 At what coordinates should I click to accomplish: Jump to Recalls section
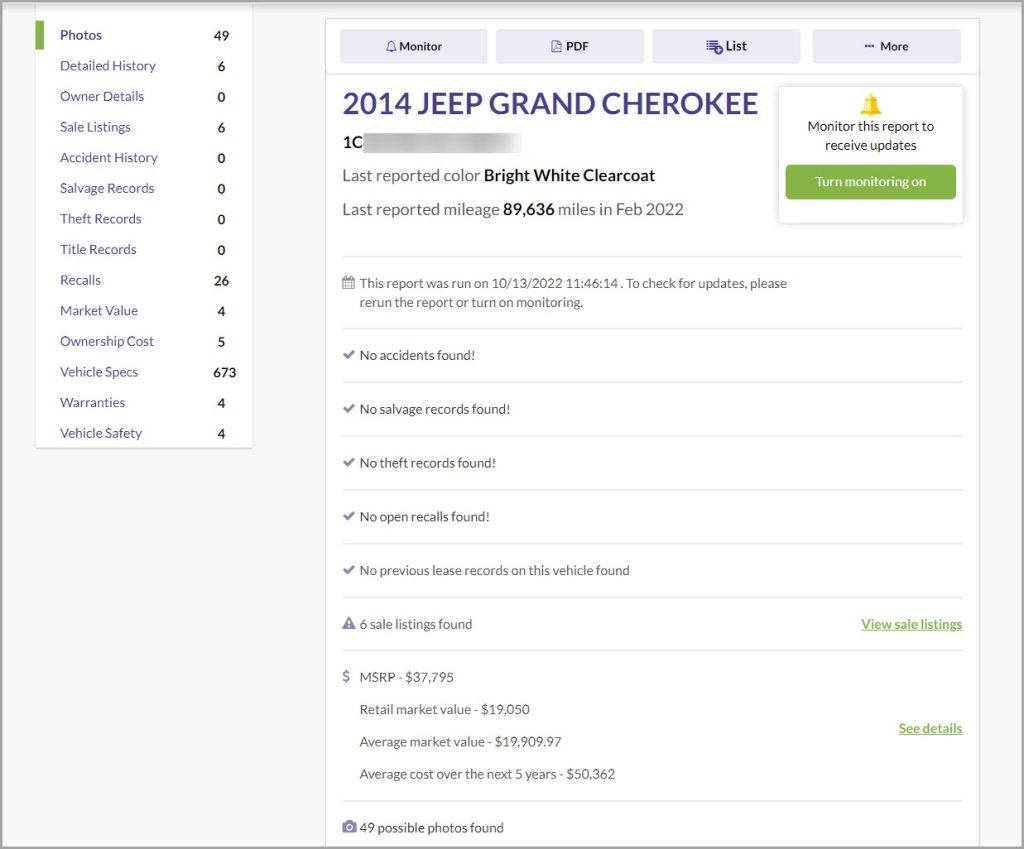80,280
